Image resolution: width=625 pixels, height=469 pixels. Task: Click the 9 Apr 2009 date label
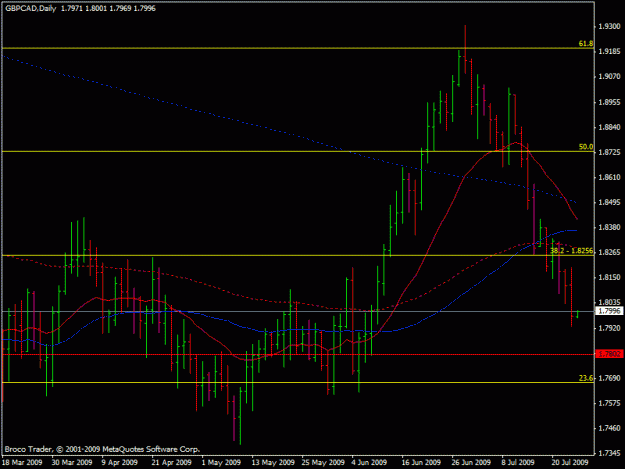click(x=120, y=462)
